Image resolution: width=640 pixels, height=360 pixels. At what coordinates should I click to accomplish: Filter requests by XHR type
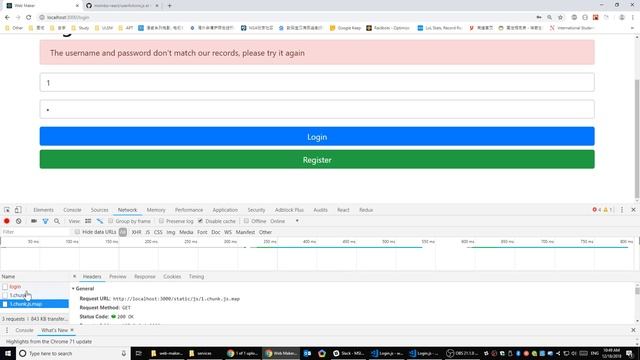pos(136,232)
